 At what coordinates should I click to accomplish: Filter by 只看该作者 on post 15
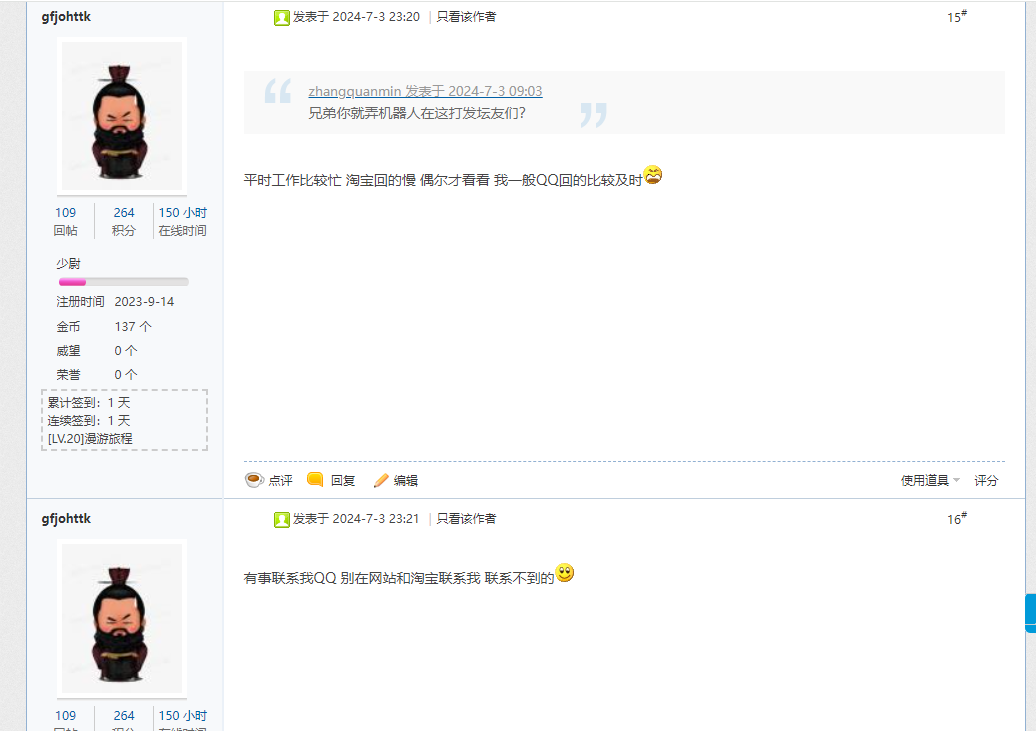(466, 17)
